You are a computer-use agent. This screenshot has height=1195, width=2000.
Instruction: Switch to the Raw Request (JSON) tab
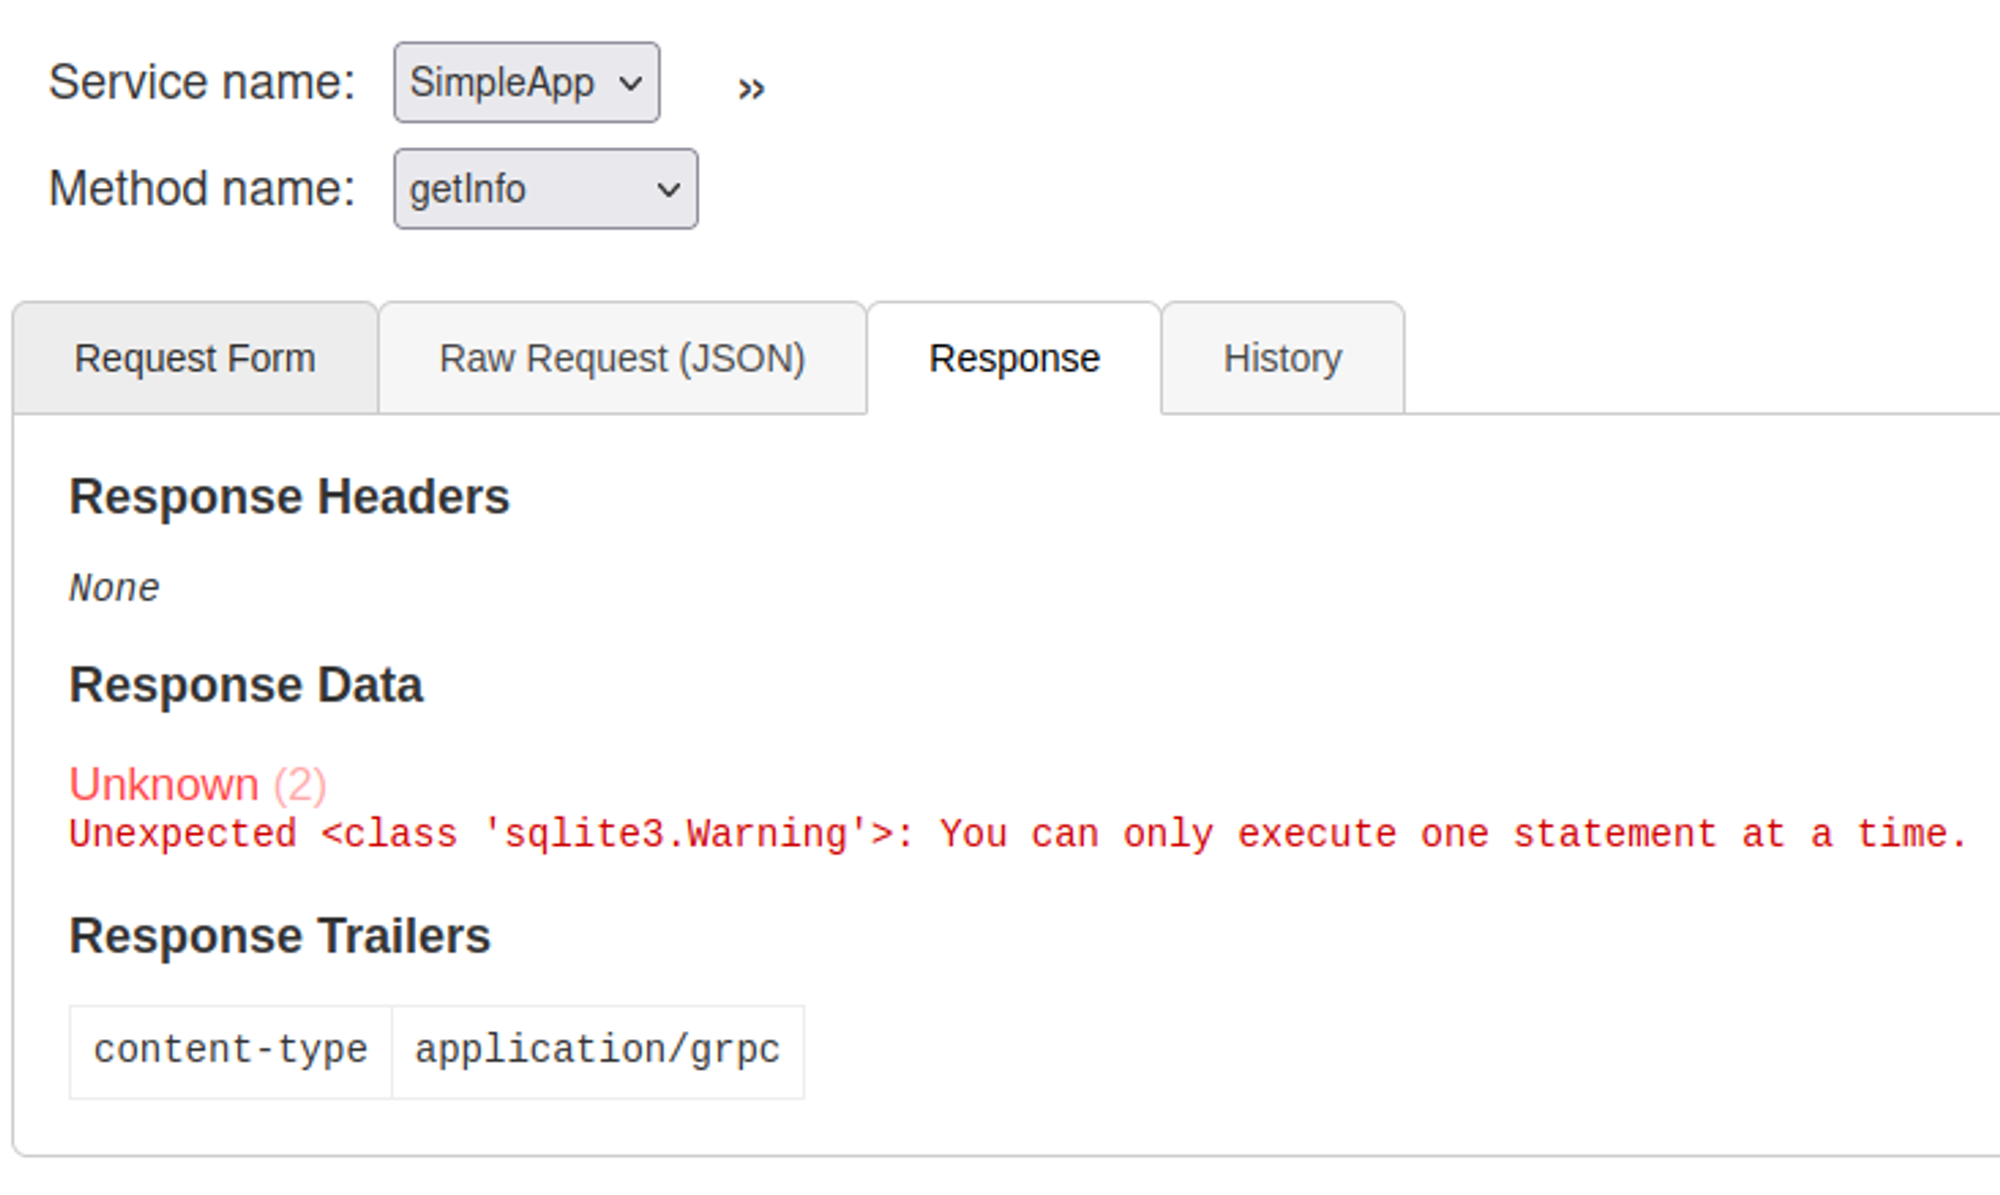622,358
